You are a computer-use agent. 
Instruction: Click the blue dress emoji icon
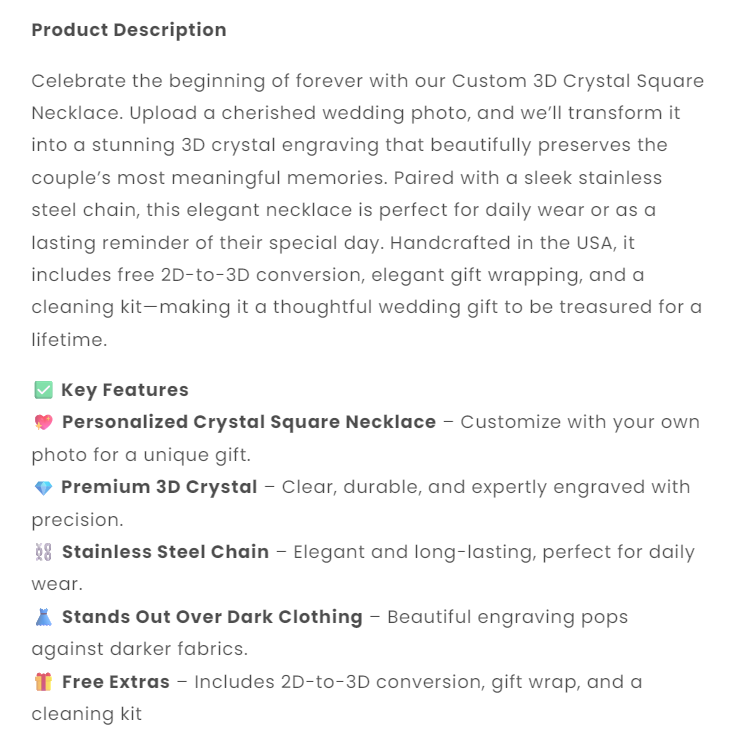tap(43, 617)
